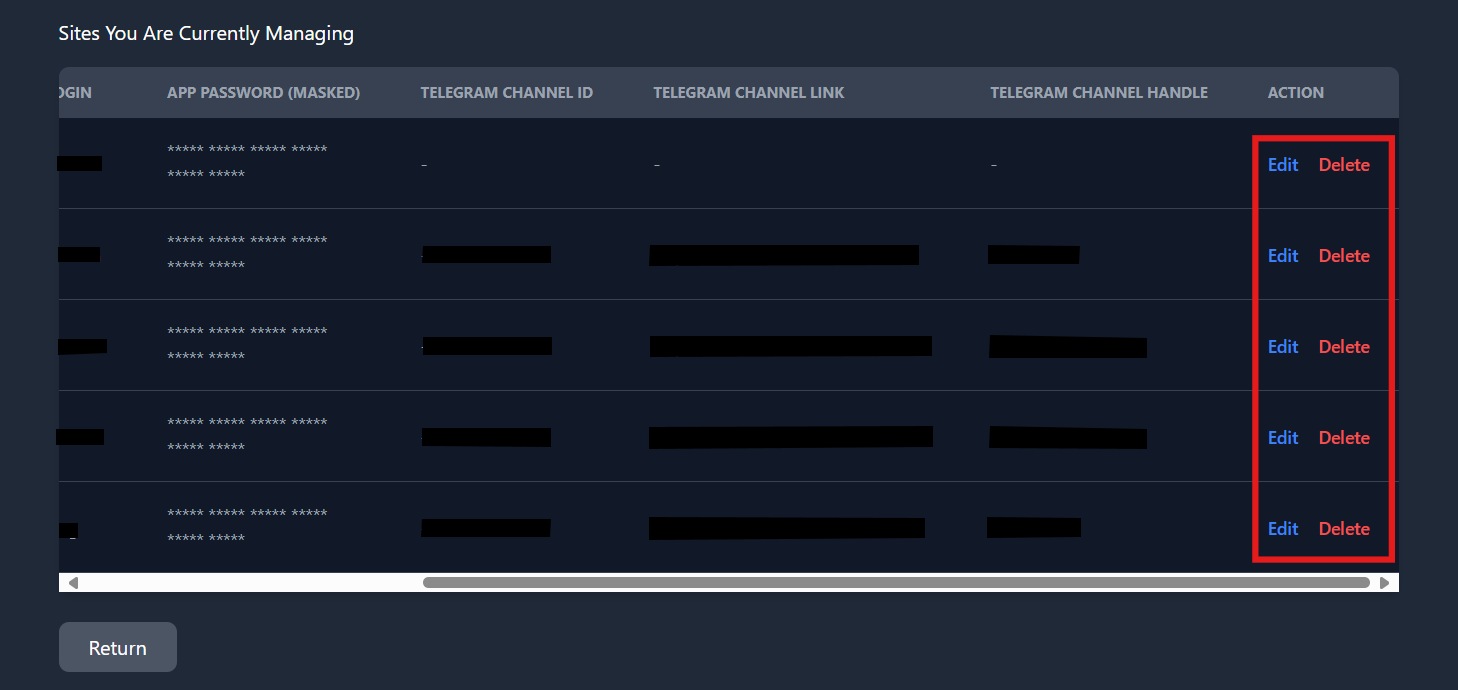The height and width of the screenshot is (690, 1458).
Task: Click Delete on the fourth site row
Action: (x=1344, y=437)
